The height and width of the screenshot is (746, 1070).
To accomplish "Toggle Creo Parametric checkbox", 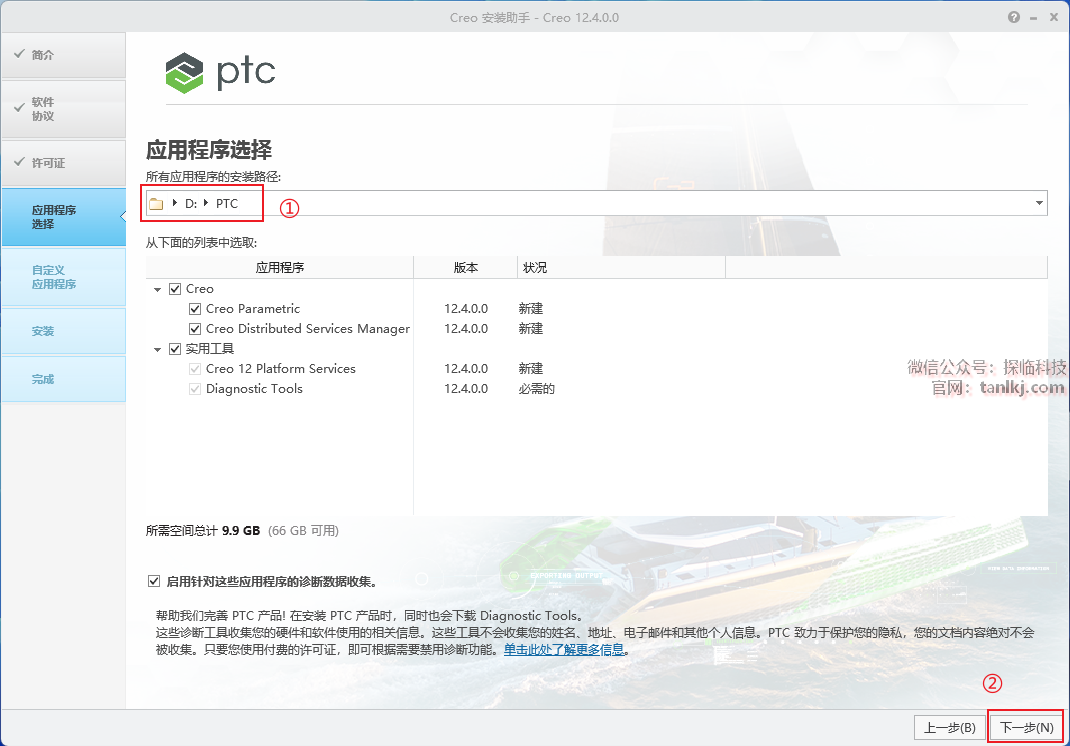I will click(195, 309).
